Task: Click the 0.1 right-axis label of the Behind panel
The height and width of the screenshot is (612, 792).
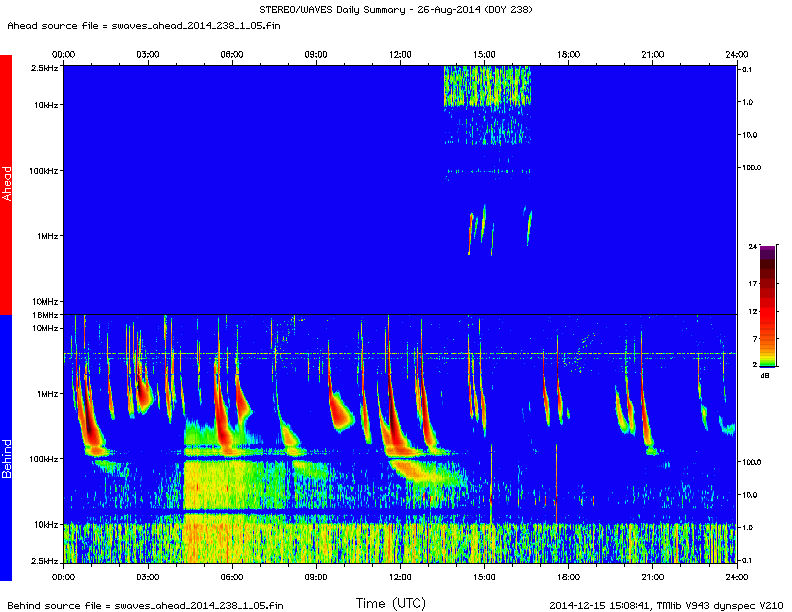Action: [747, 560]
